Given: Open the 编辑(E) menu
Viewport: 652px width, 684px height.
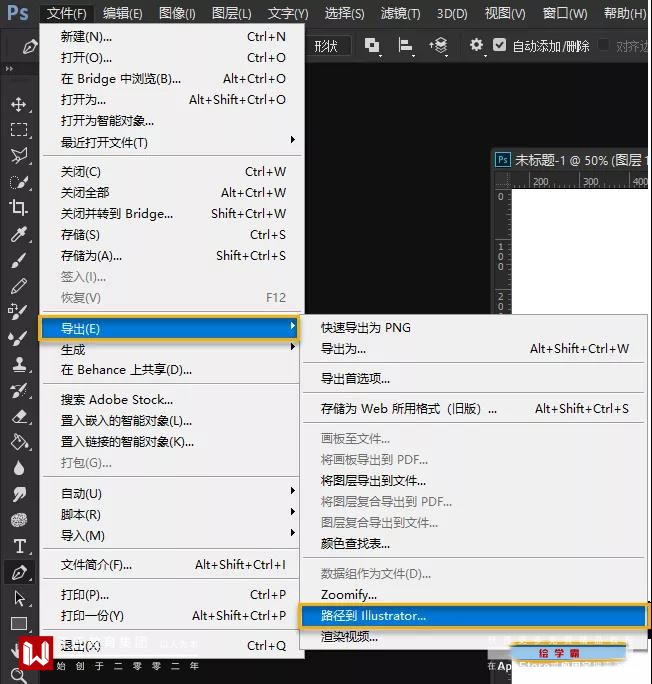Looking at the screenshot, I should click(x=123, y=13).
